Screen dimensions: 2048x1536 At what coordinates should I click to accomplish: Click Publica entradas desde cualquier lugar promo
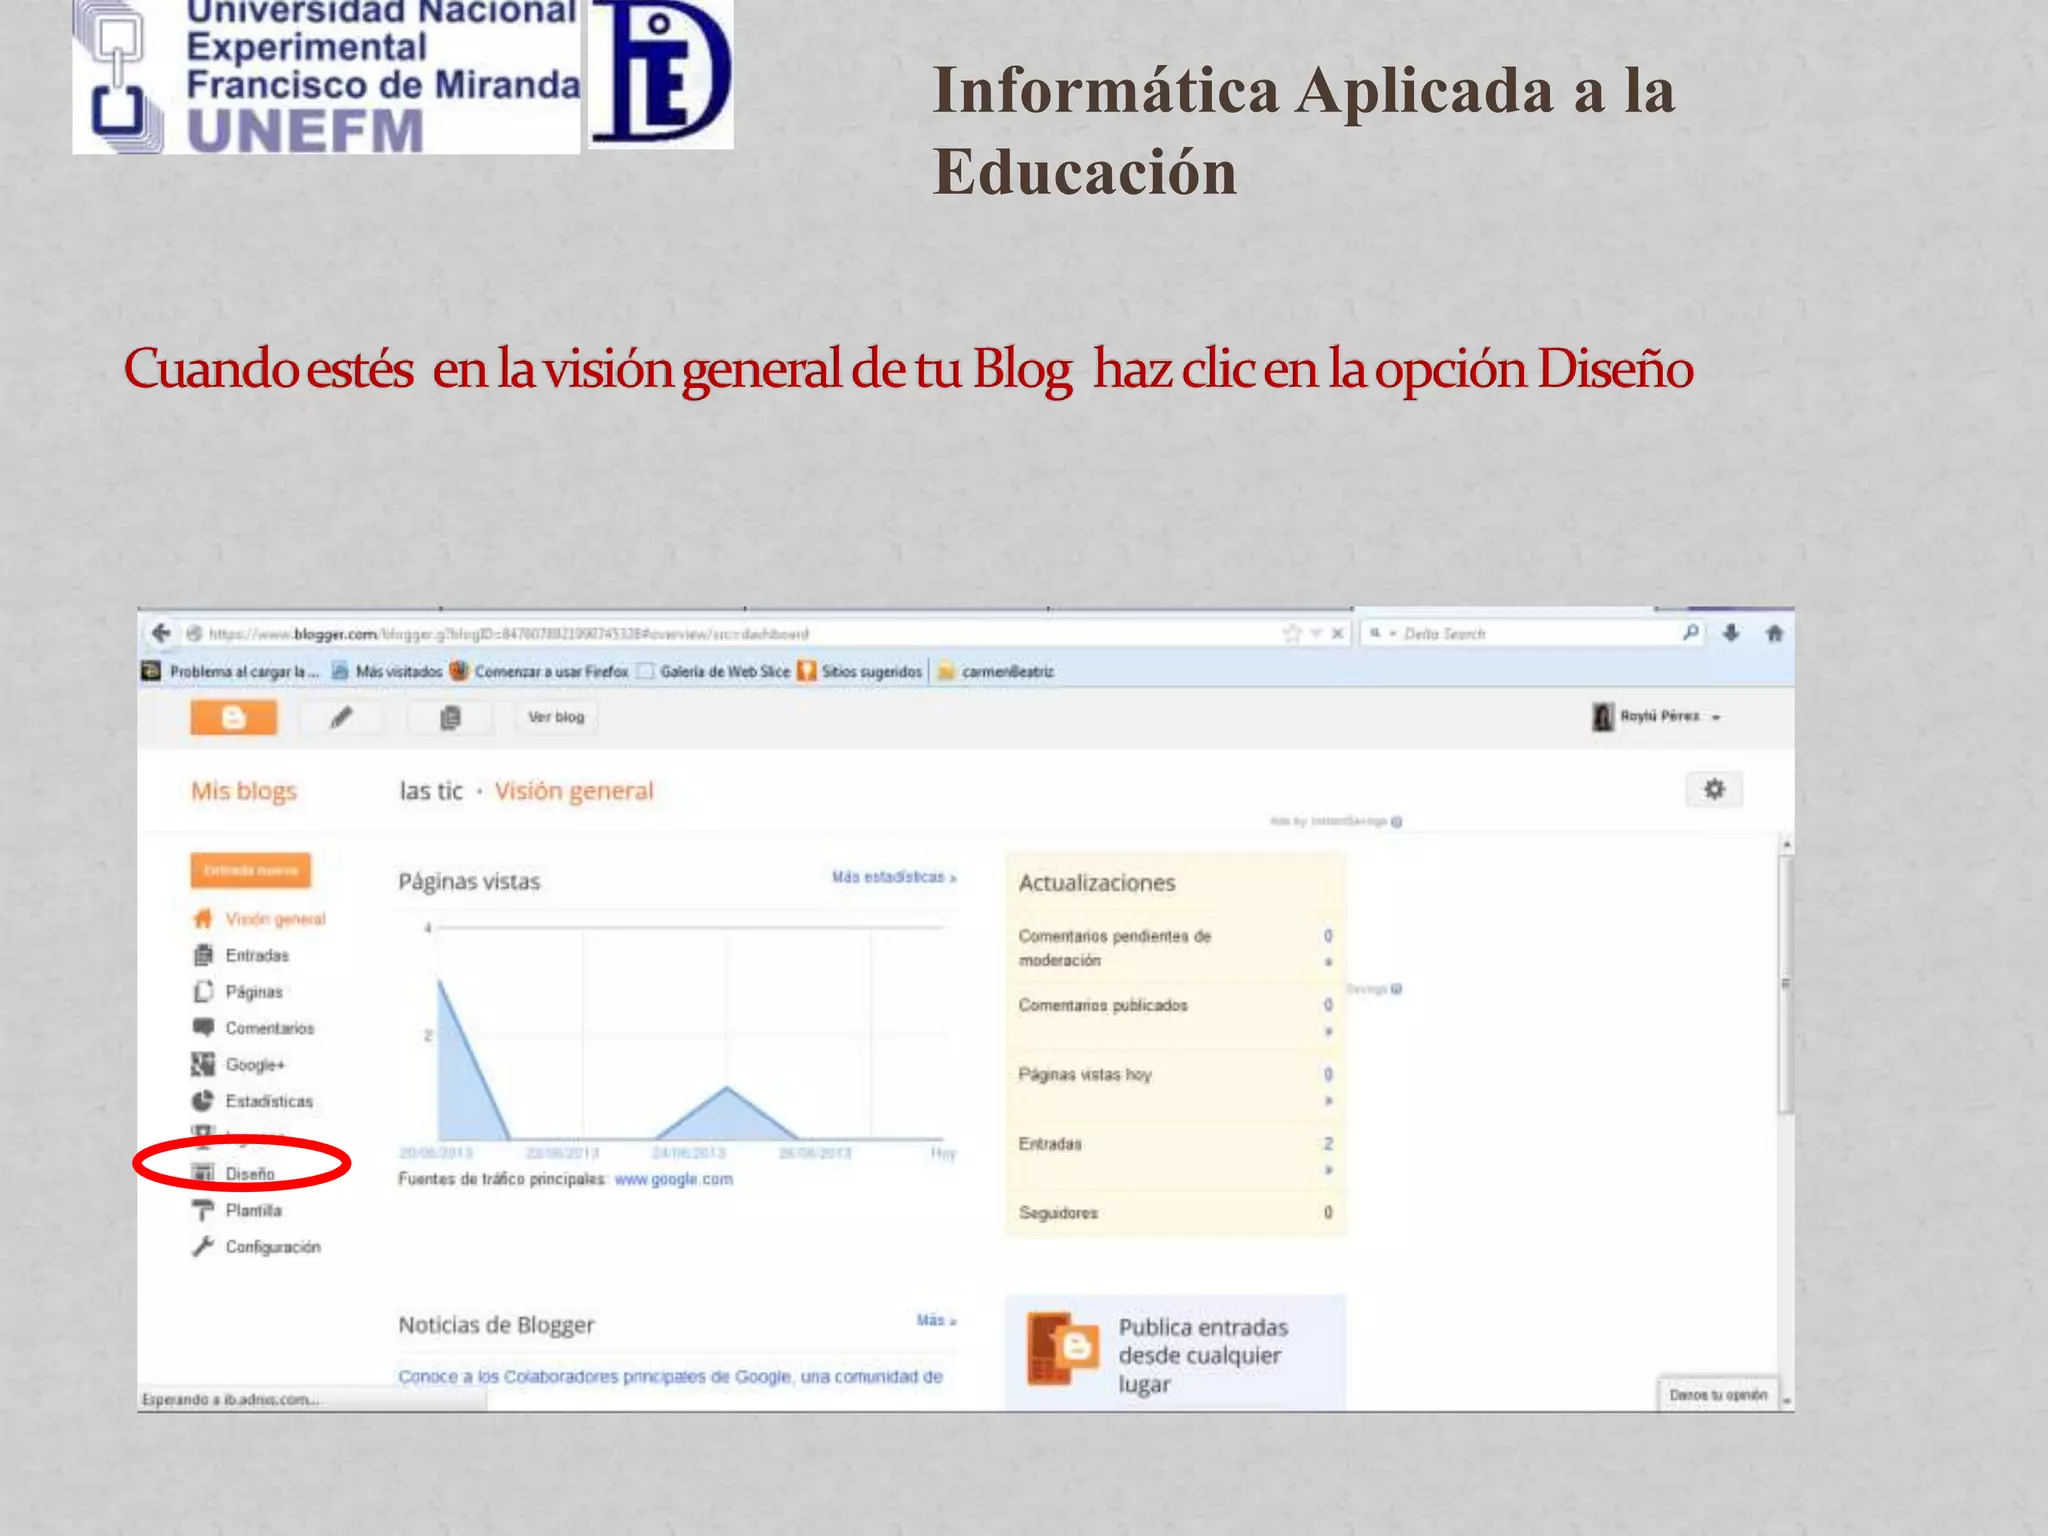tap(1175, 1353)
